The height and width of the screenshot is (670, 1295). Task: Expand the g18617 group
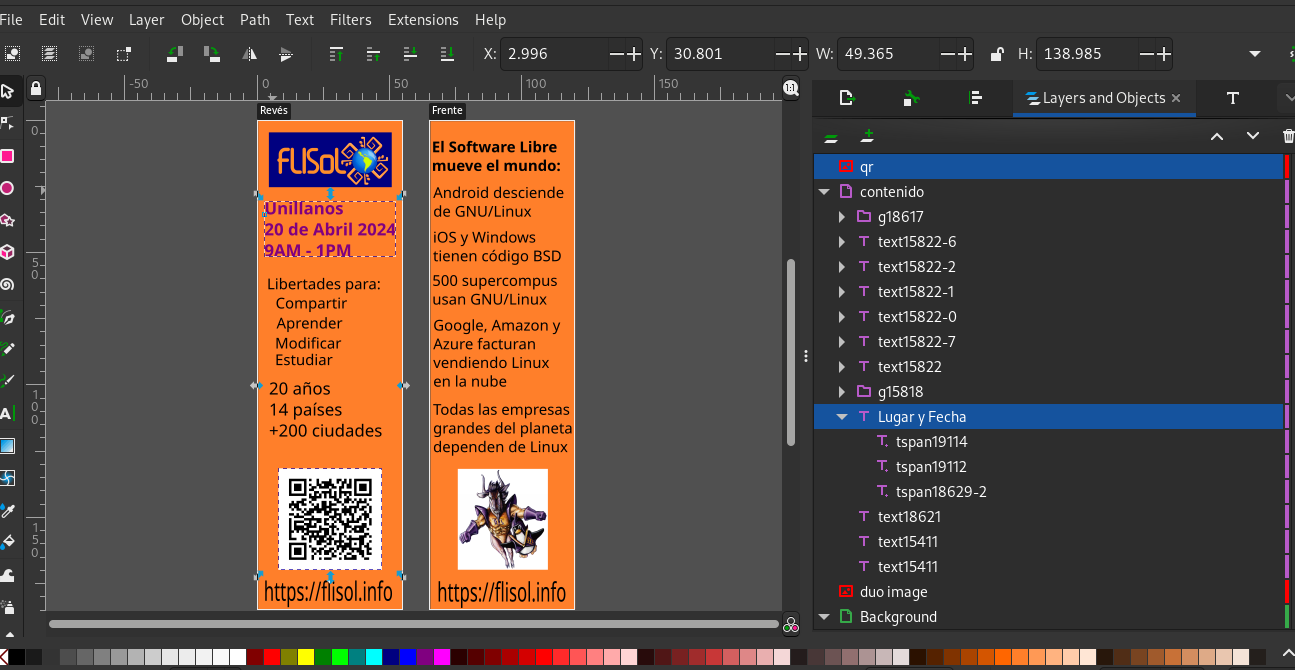842,217
